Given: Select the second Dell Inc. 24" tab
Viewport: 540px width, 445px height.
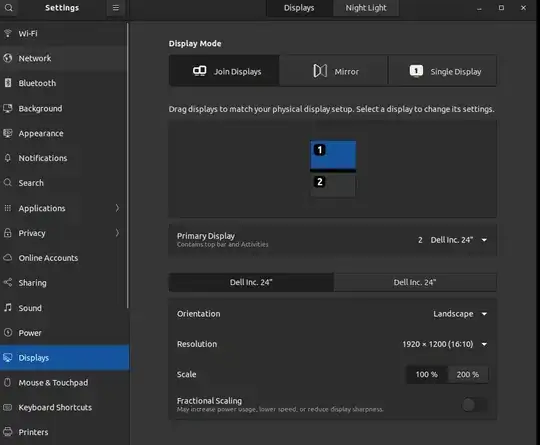Looking at the screenshot, I should pos(415,282).
